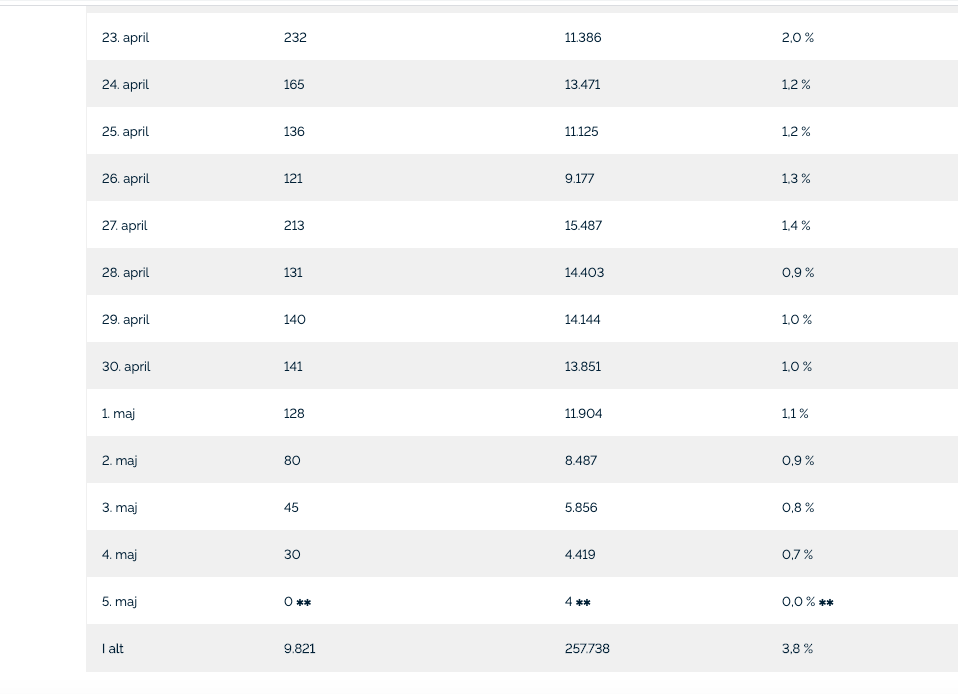Viewport: 958px width, 694px height.
Task: Select the 232 value for 23. april
Action: point(295,37)
